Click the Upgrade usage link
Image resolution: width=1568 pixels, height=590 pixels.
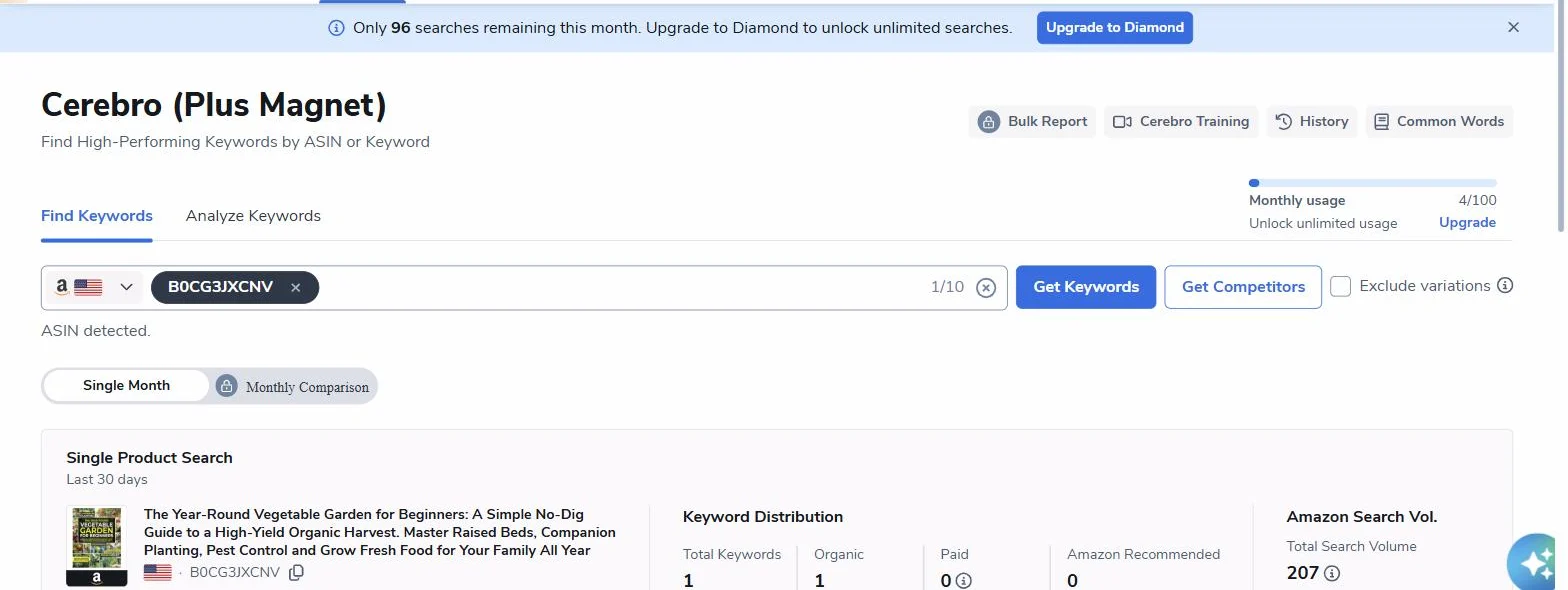pyautogui.click(x=1467, y=223)
